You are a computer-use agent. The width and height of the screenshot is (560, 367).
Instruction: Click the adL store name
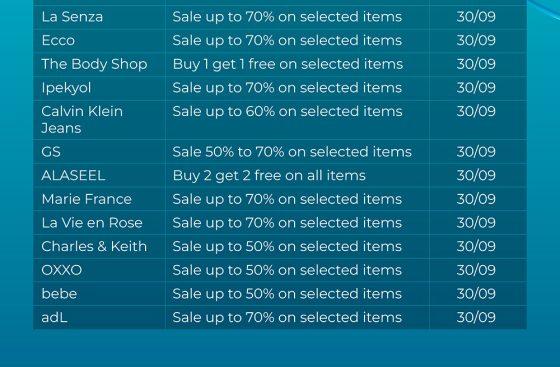54,317
